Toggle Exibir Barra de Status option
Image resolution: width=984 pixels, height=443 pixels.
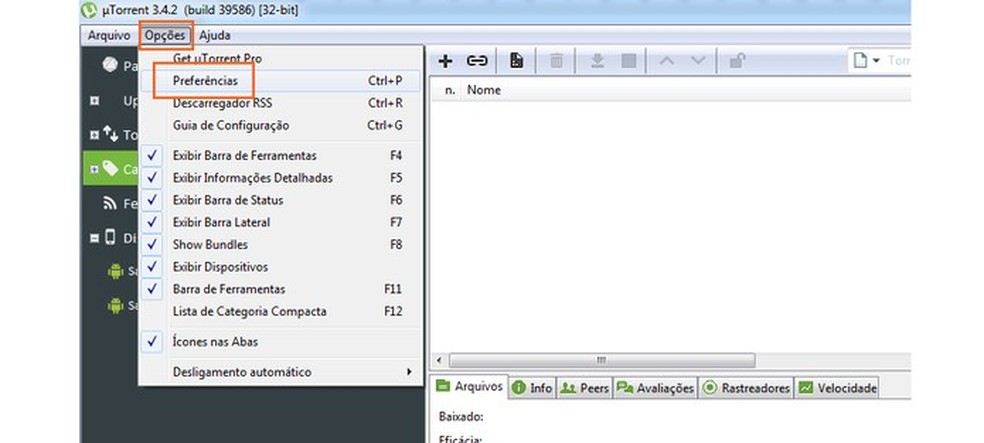(281, 200)
